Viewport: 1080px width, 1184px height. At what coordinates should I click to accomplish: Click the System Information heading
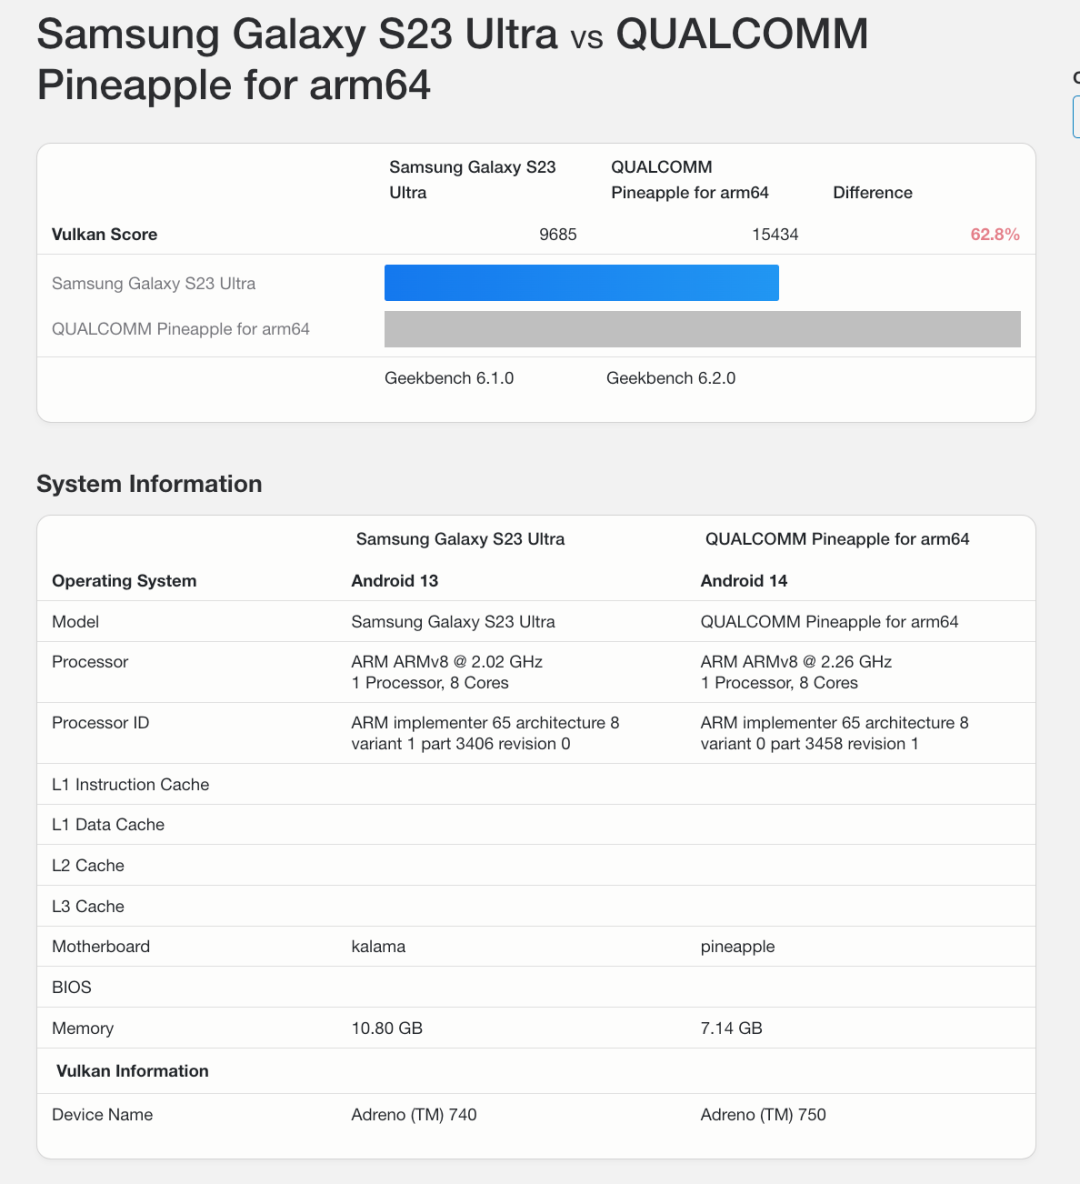tap(149, 484)
